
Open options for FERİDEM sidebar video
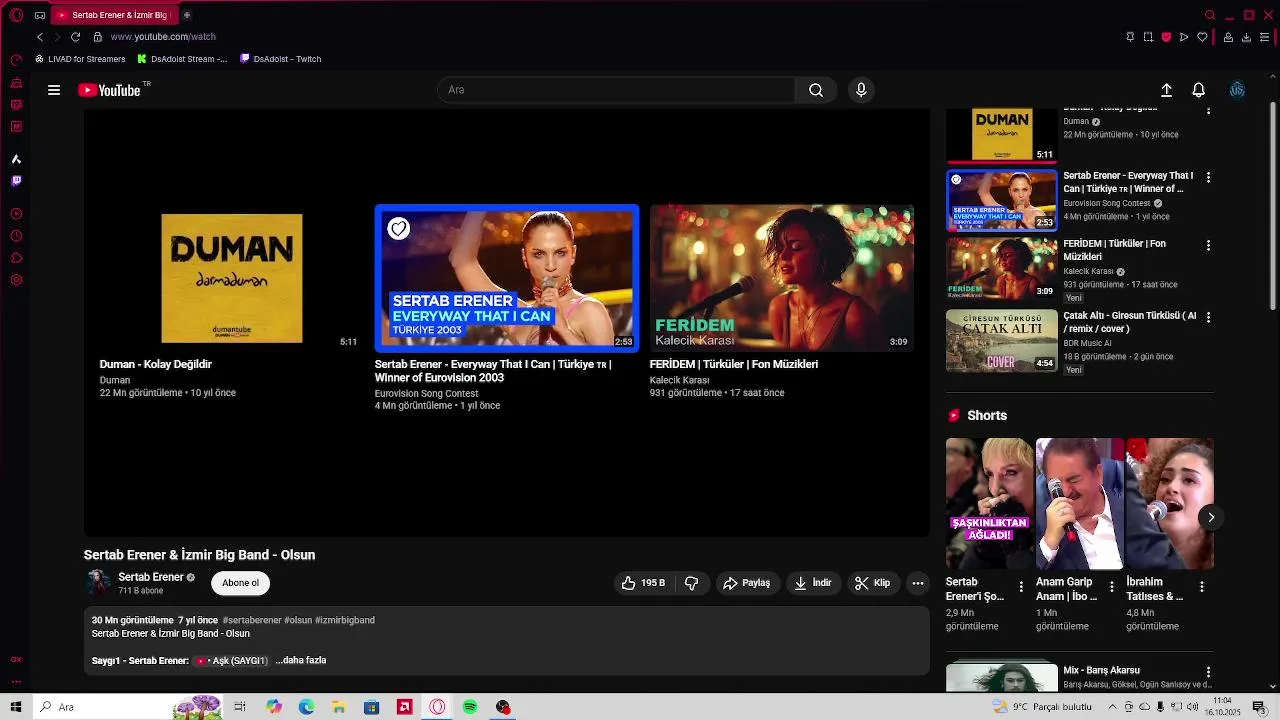click(x=1208, y=245)
